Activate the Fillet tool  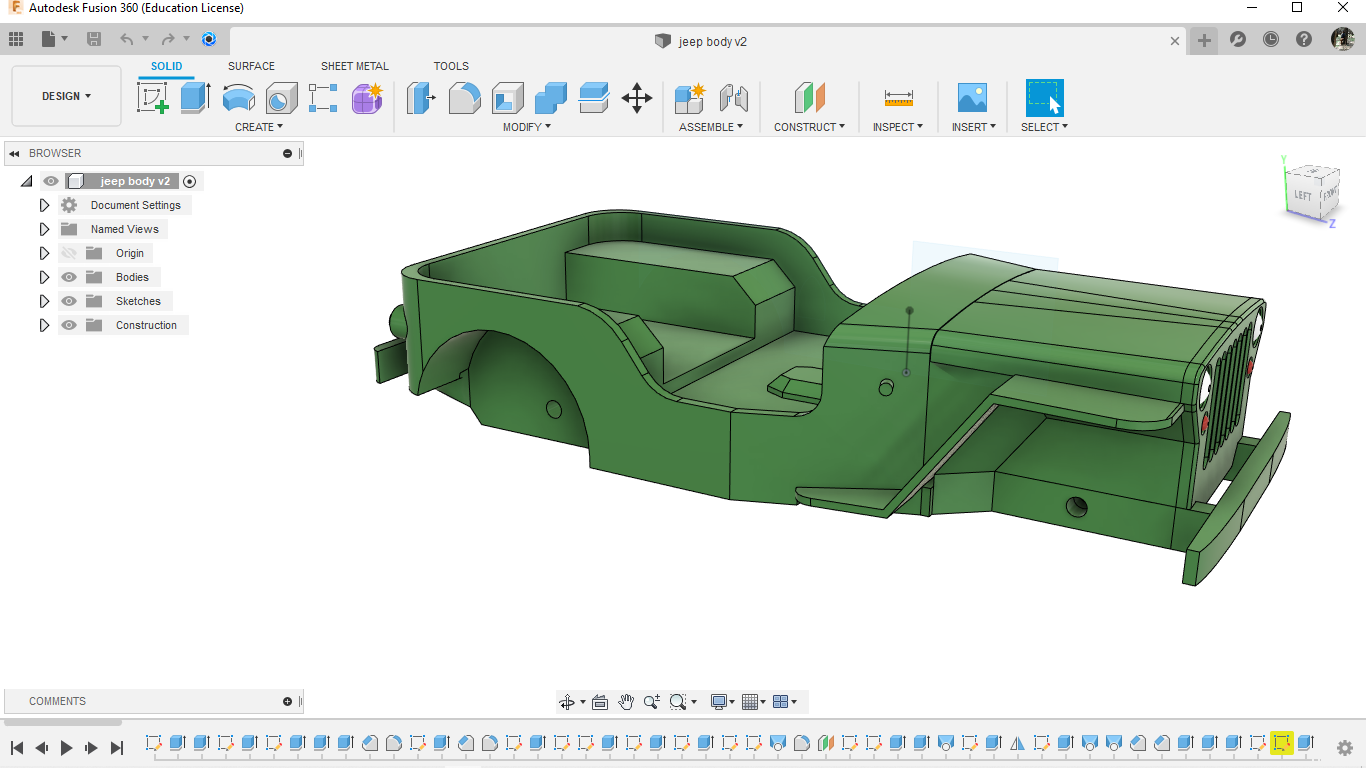tap(464, 98)
